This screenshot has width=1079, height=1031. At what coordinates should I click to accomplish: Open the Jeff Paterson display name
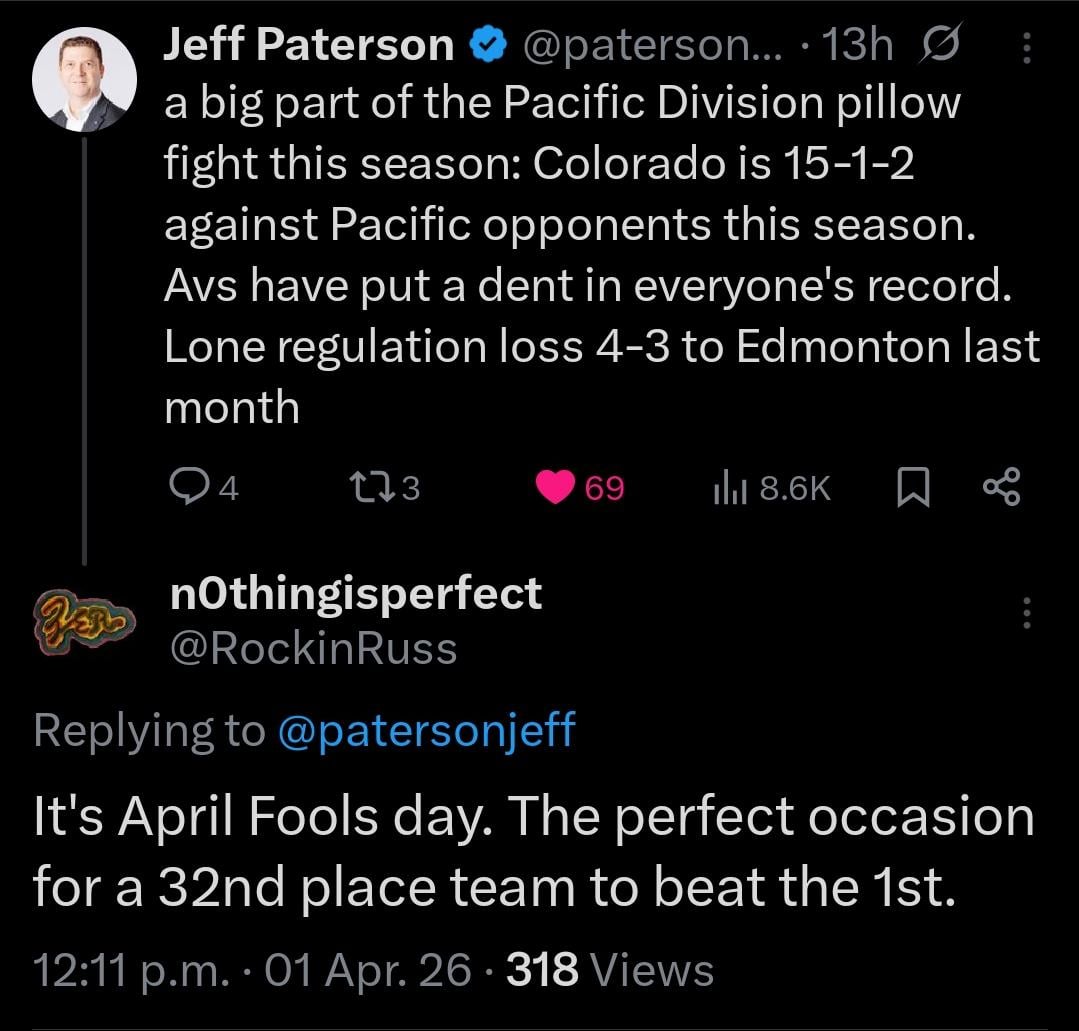point(309,45)
